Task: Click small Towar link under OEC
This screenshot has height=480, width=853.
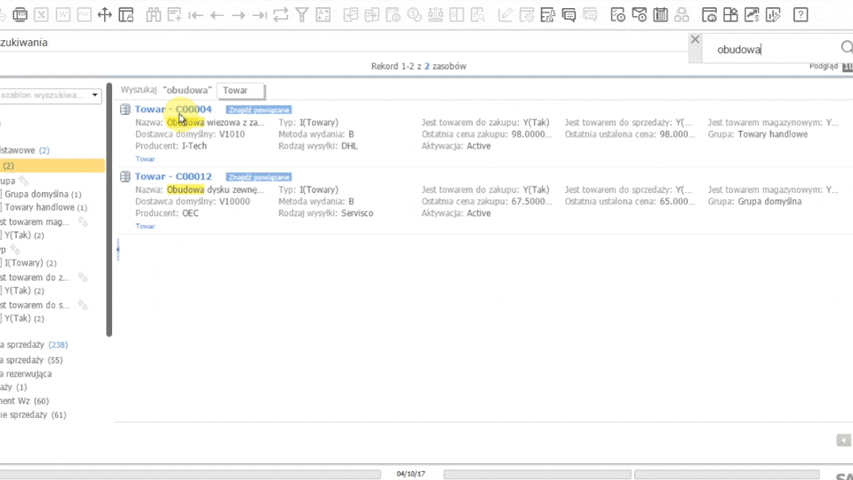Action: tap(145, 226)
